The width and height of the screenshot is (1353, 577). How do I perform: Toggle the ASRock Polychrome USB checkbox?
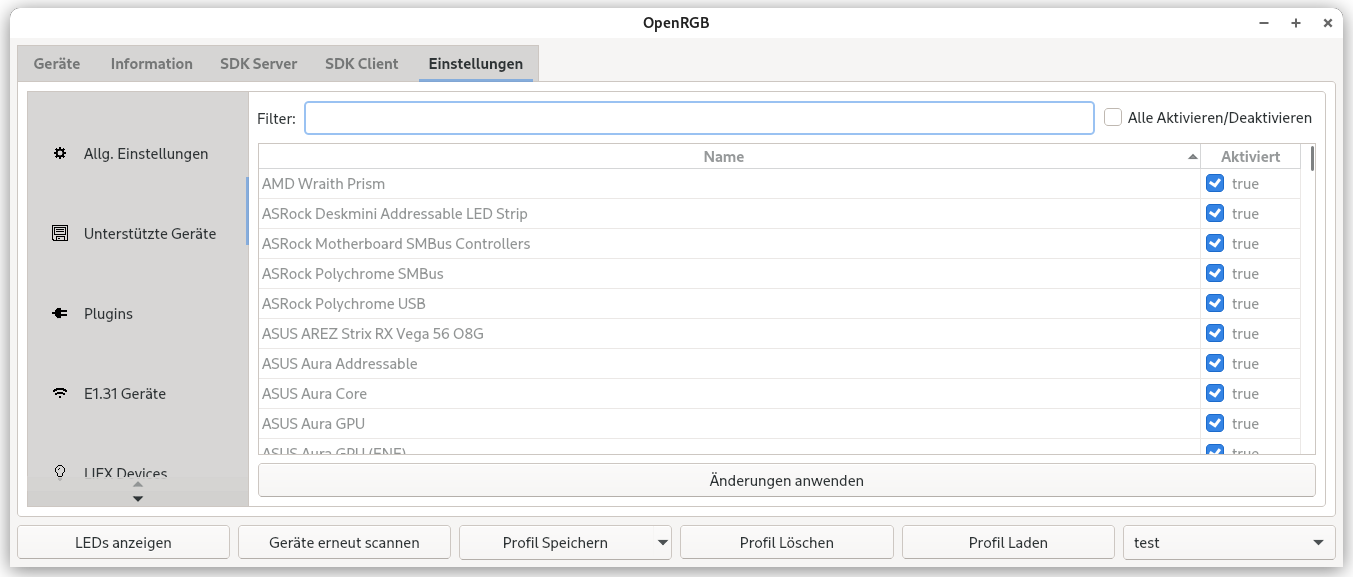pyautogui.click(x=1215, y=303)
